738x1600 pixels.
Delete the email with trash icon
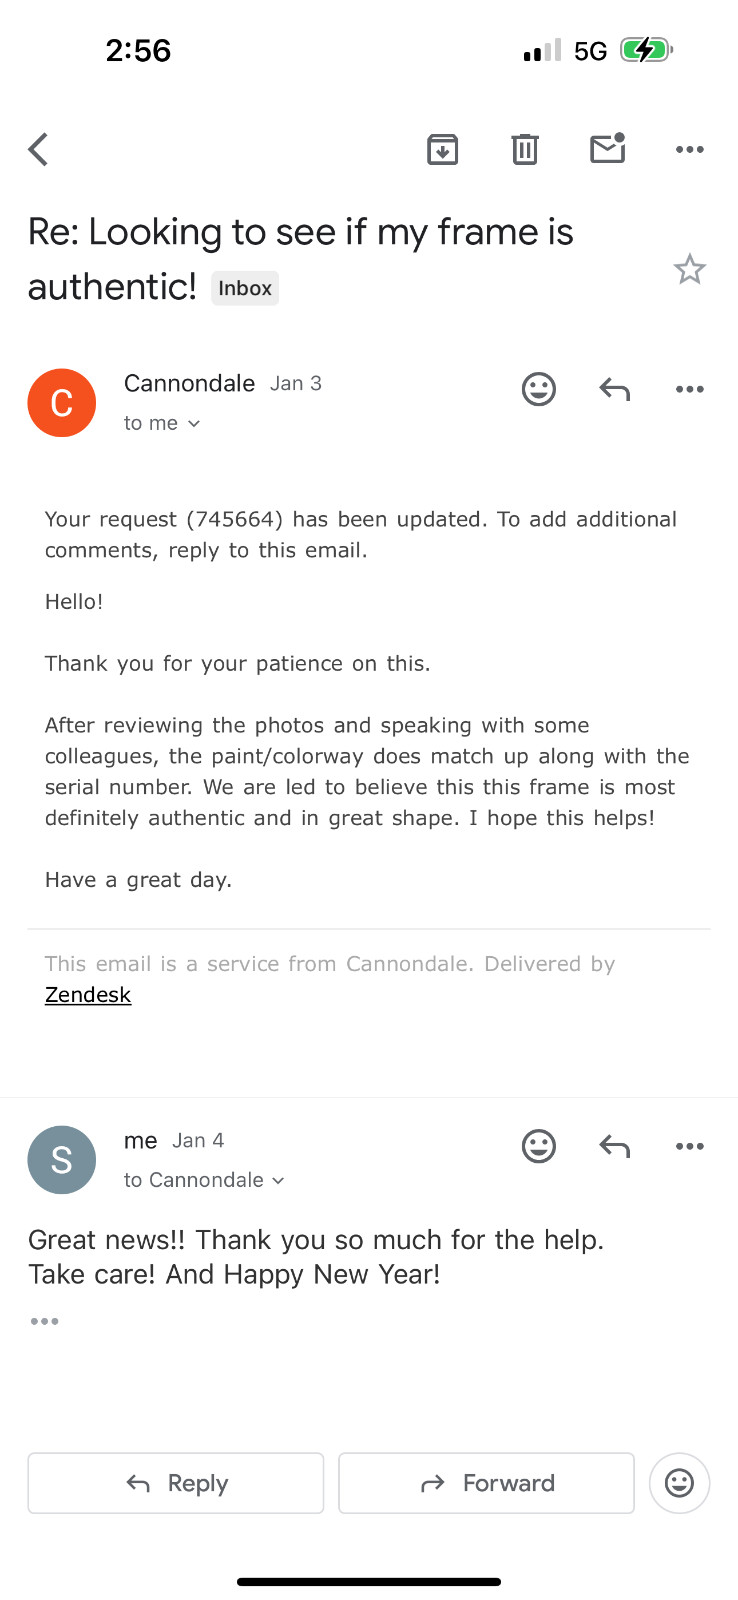coord(525,149)
